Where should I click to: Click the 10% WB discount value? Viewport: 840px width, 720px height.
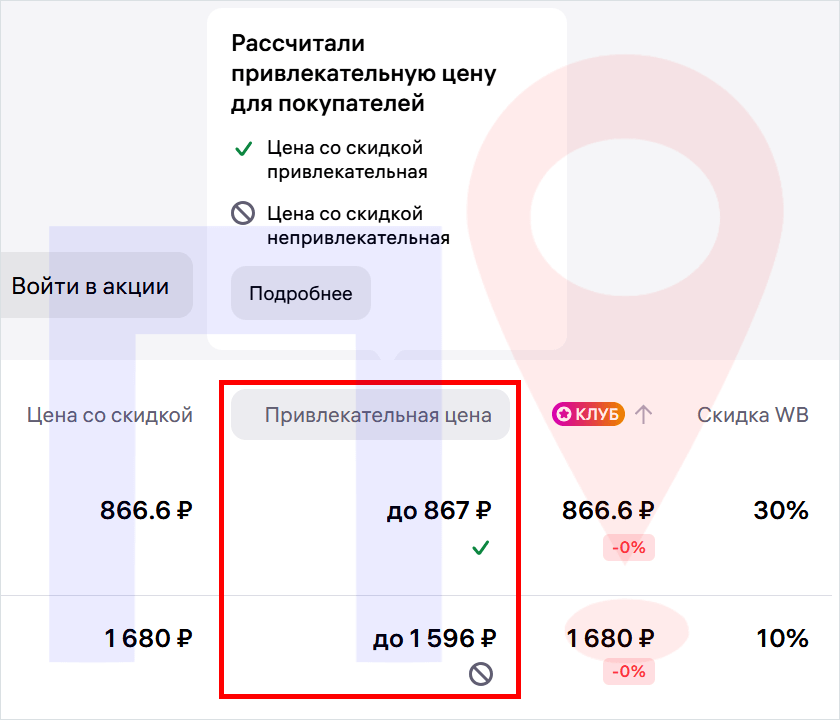pos(782,638)
